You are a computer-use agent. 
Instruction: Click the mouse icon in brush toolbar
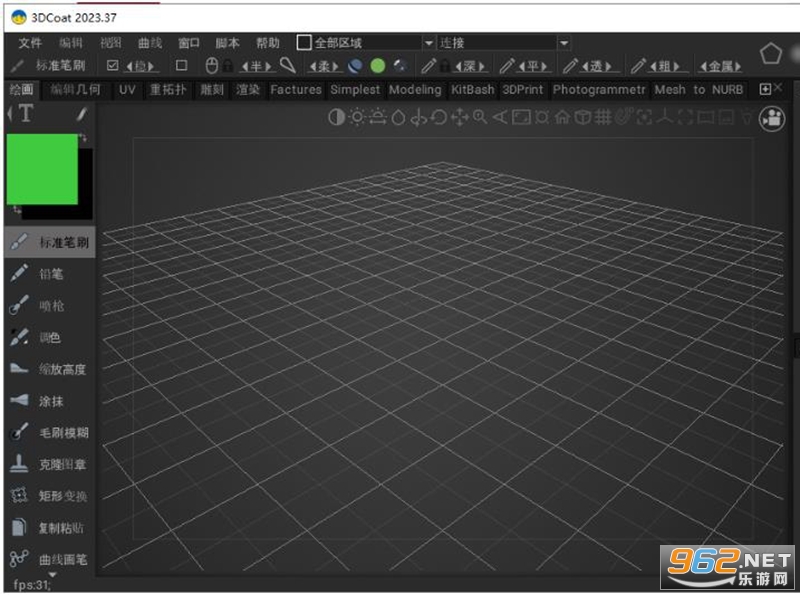click(x=212, y=66)
